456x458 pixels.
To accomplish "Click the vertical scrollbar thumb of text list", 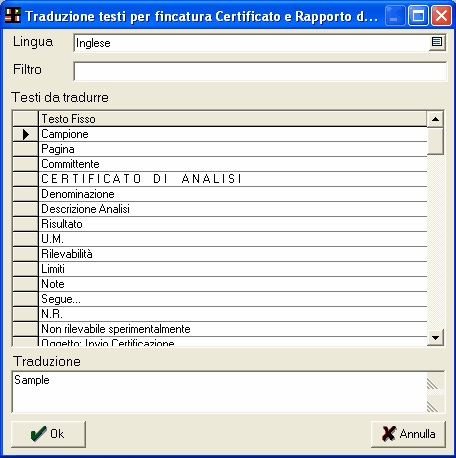I will pos(435,141).
